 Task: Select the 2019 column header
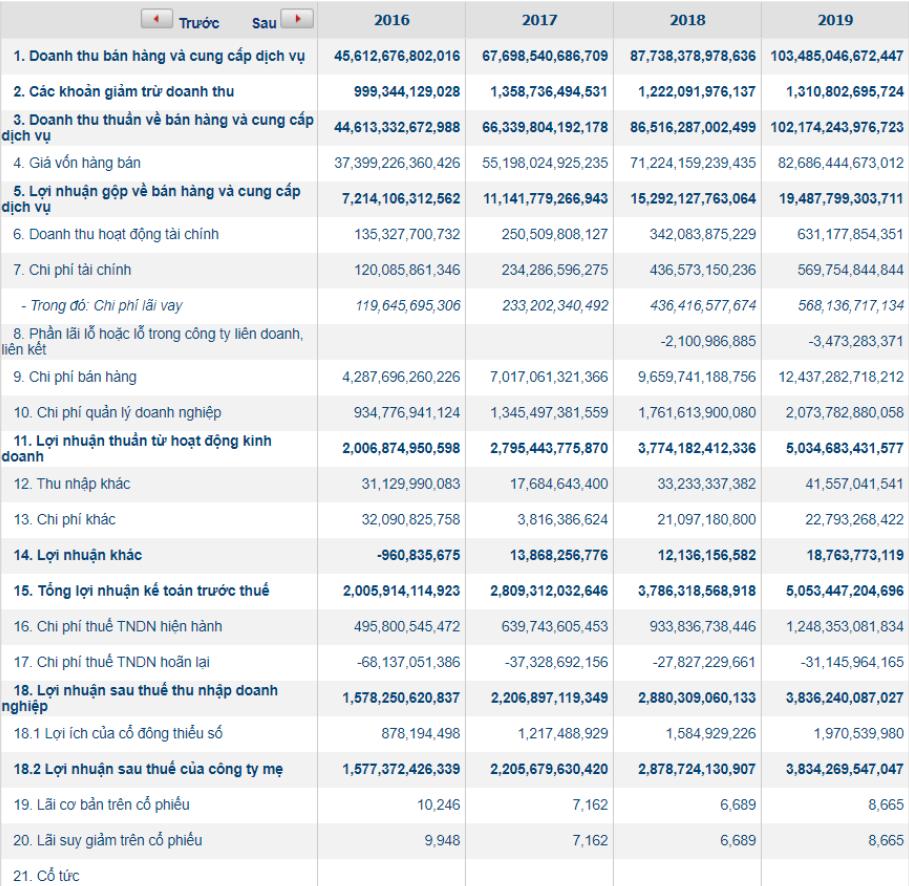pyautogui.click(x=835, y=20)
